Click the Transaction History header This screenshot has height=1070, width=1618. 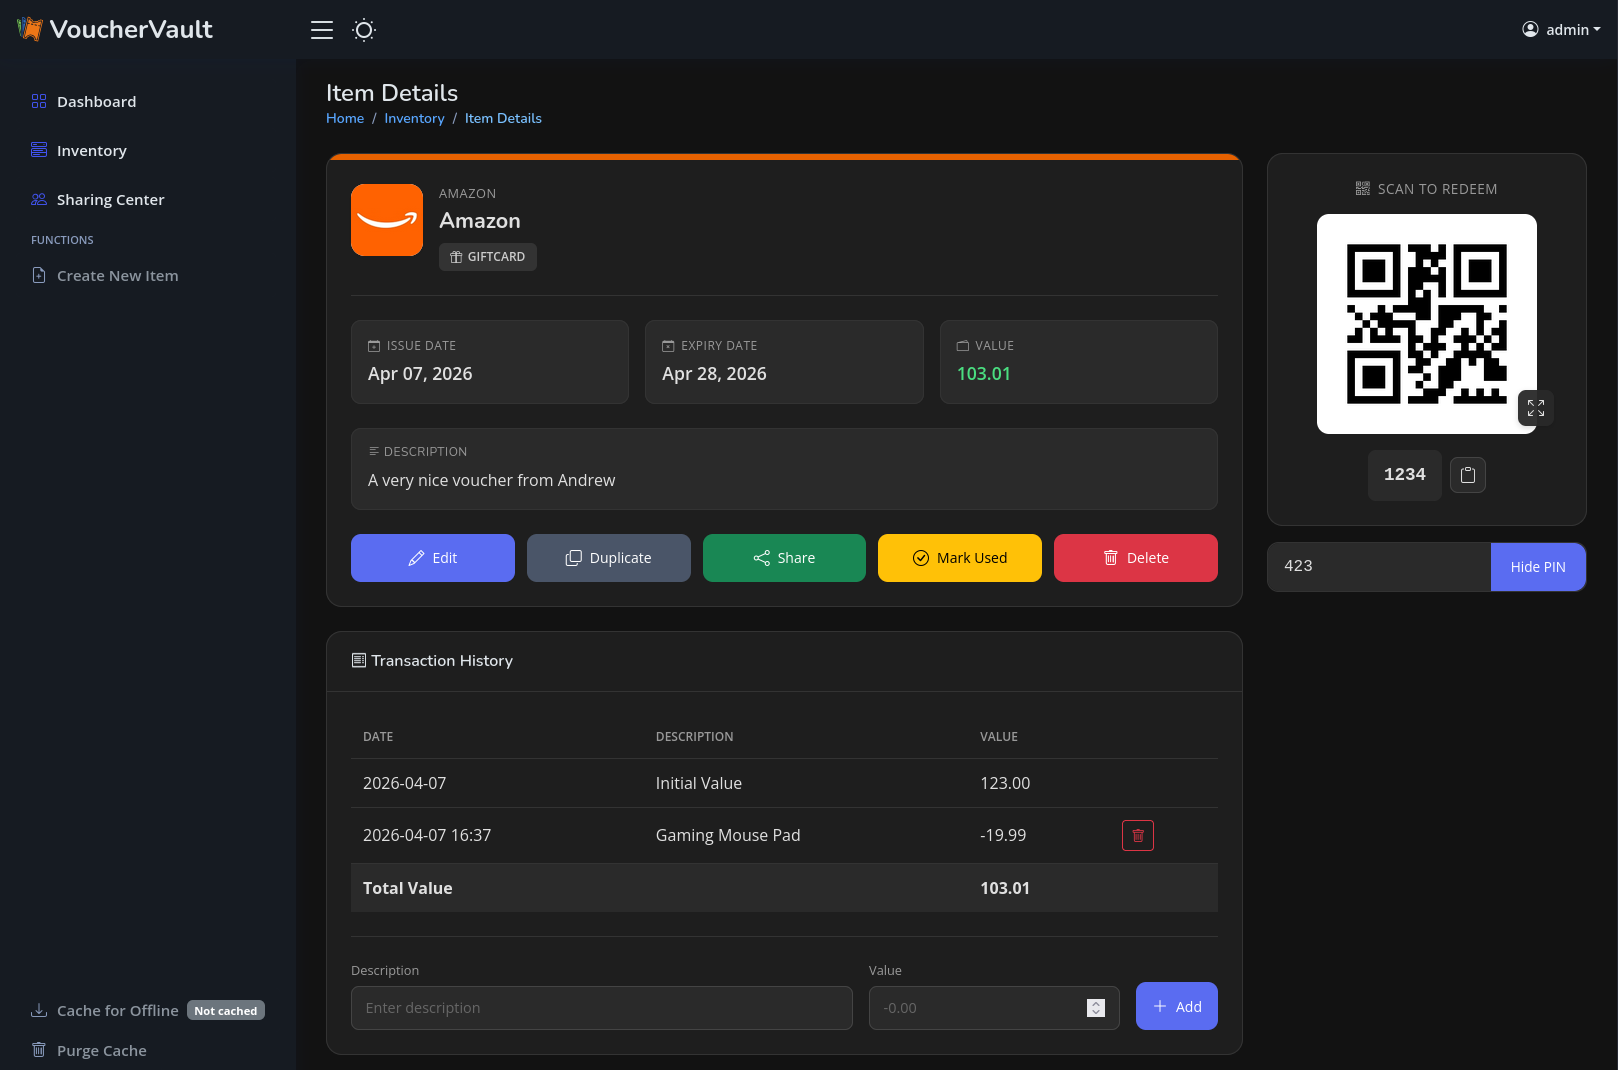pos(432,661)
